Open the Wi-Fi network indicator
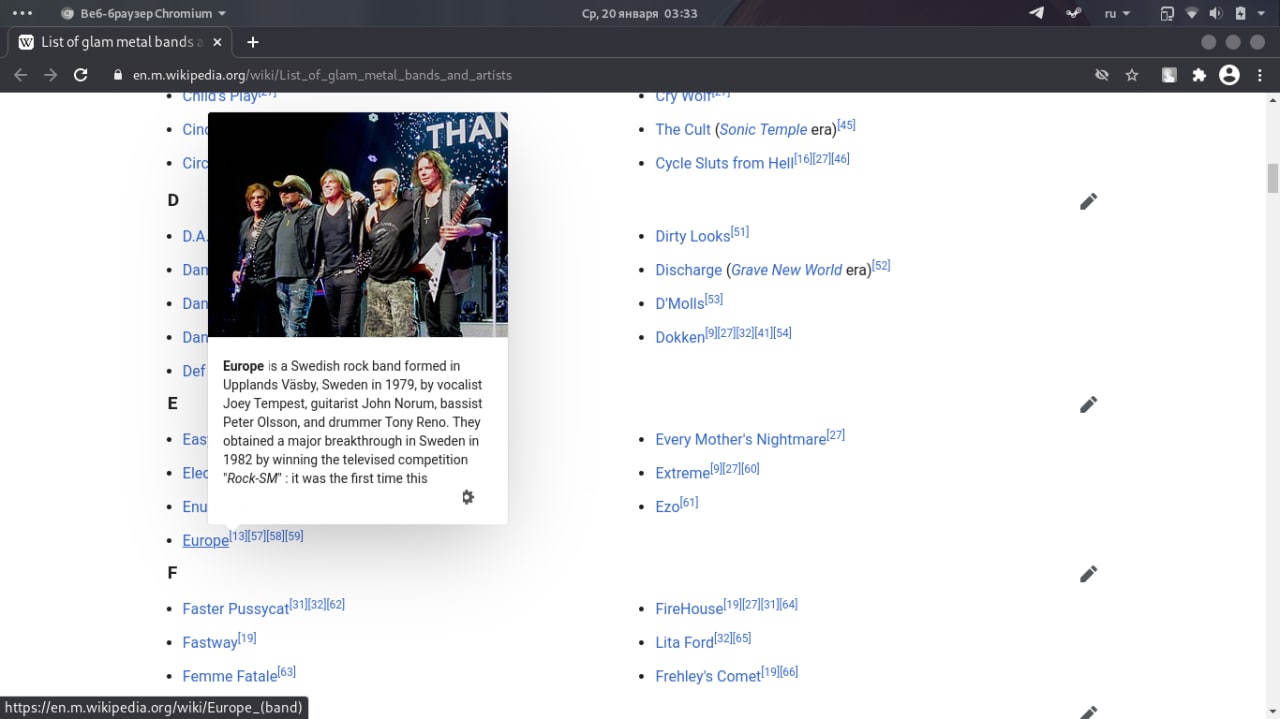The image size is (1280, 719). click(x=1192, y=13)
